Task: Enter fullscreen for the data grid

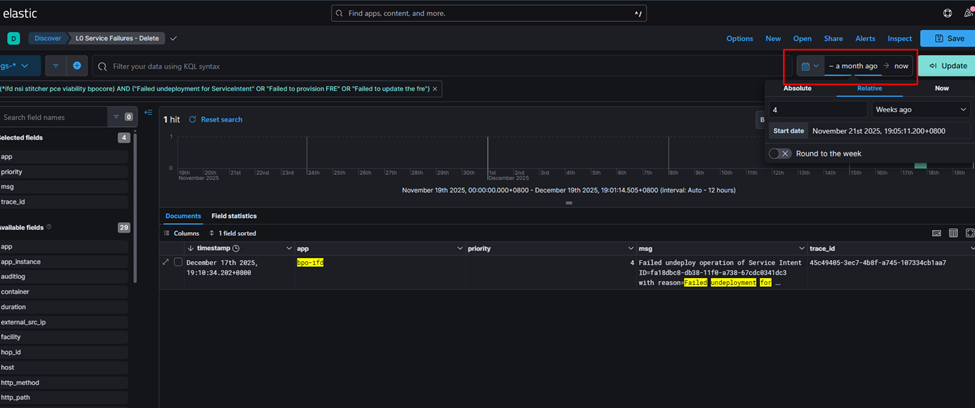Action: pyautogui.click(x=969, y=233)
